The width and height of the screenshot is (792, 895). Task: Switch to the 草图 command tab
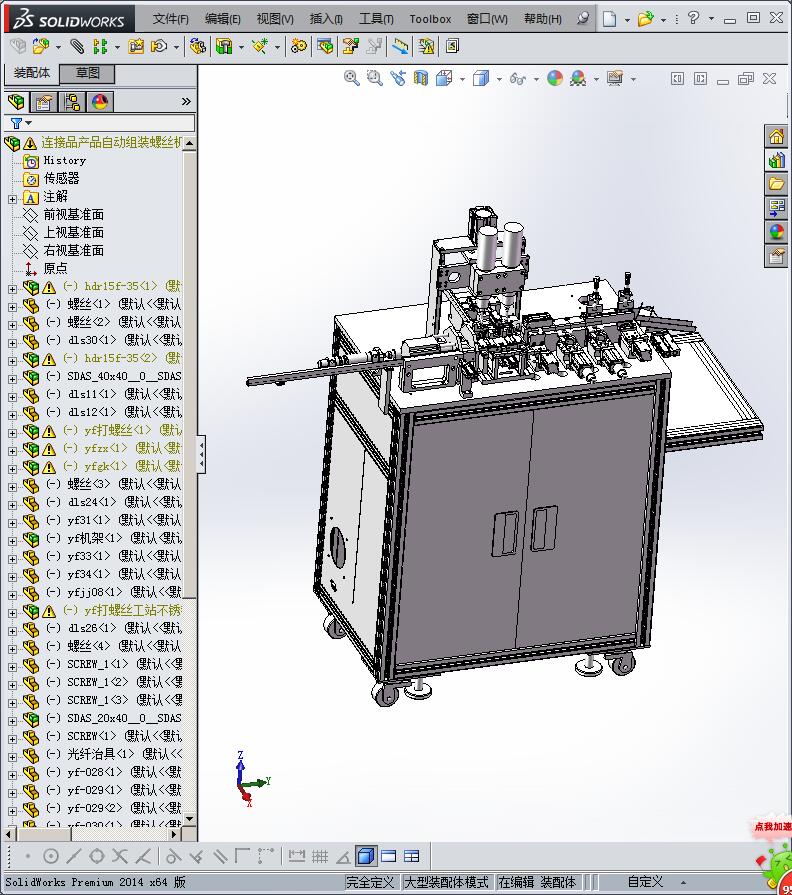tap(88, 73)
